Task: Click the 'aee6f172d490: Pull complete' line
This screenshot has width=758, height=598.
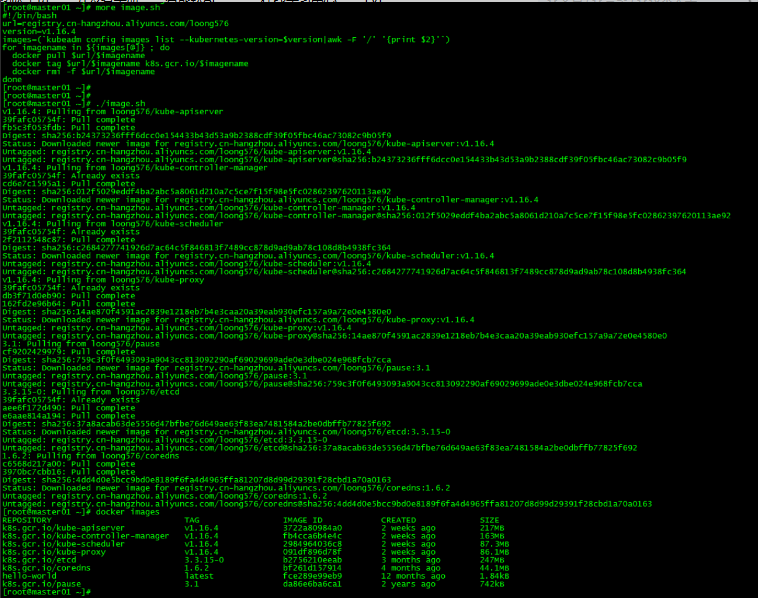Action: click(x=69, y=408)
